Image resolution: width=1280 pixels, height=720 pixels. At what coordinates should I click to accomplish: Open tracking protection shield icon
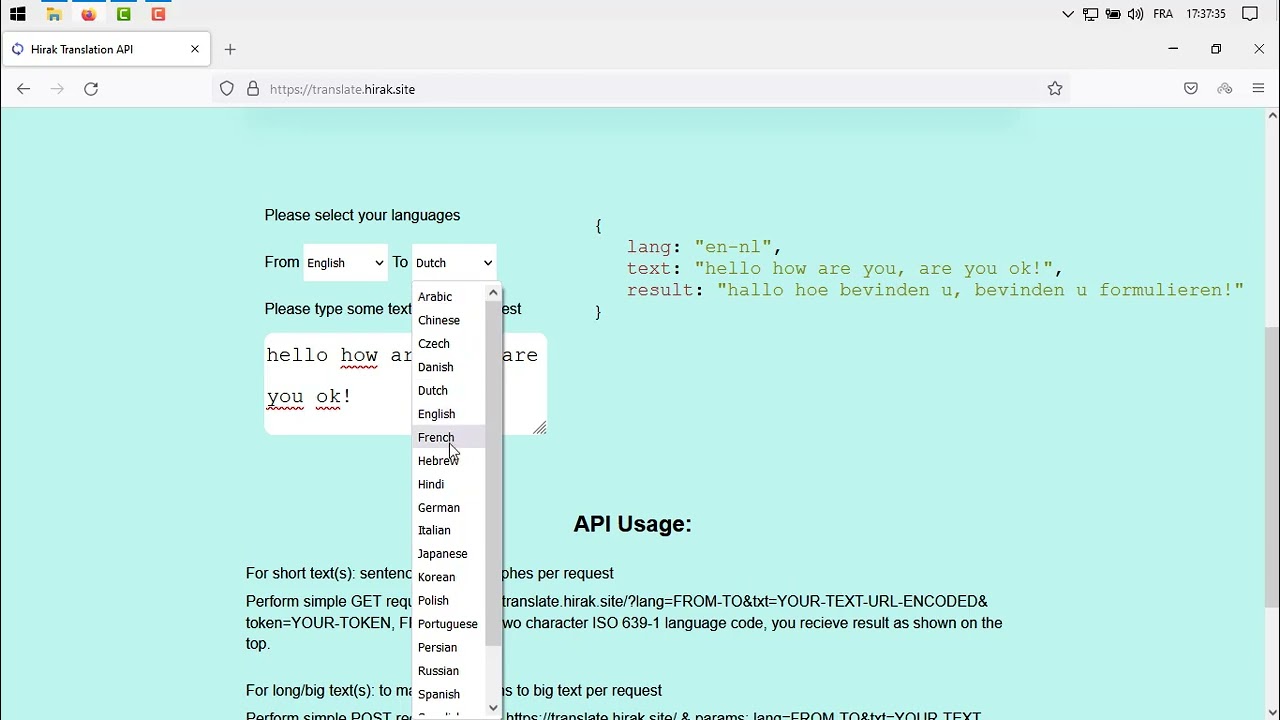tap(227, 89)
